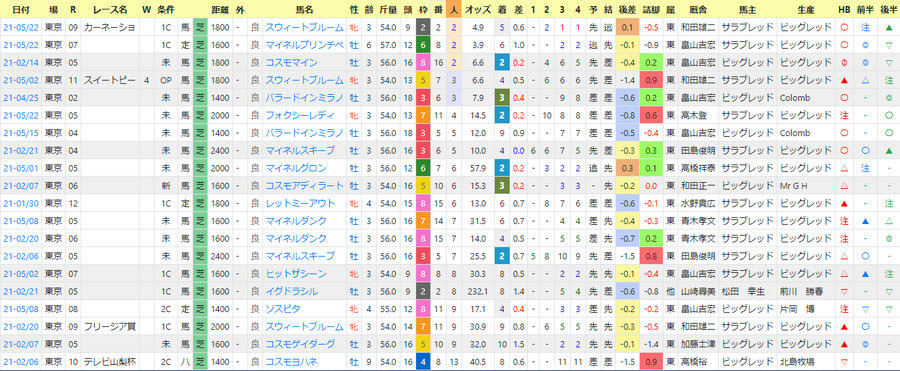
Task: Open horse link コスモゲイダーグ
Action: 300,344
